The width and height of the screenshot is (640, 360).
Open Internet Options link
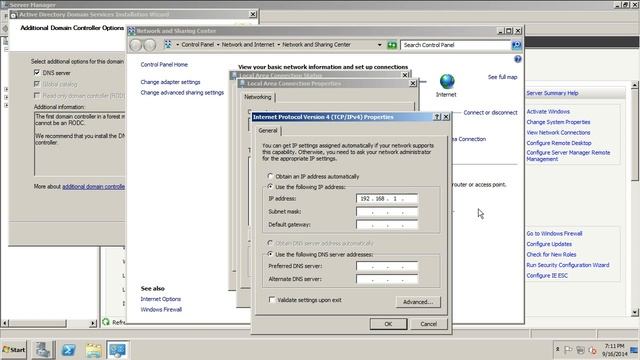pyautogui.click(x=160, y=299)
